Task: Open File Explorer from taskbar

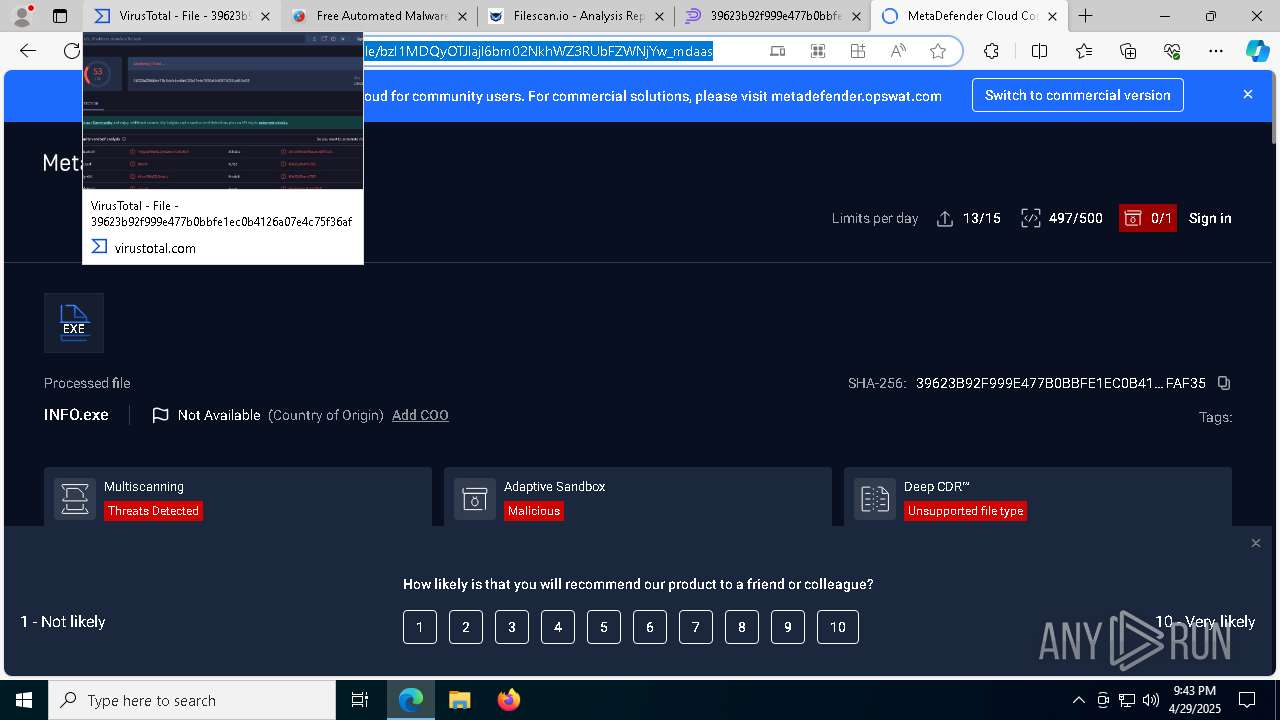Action: pos(459,700)
